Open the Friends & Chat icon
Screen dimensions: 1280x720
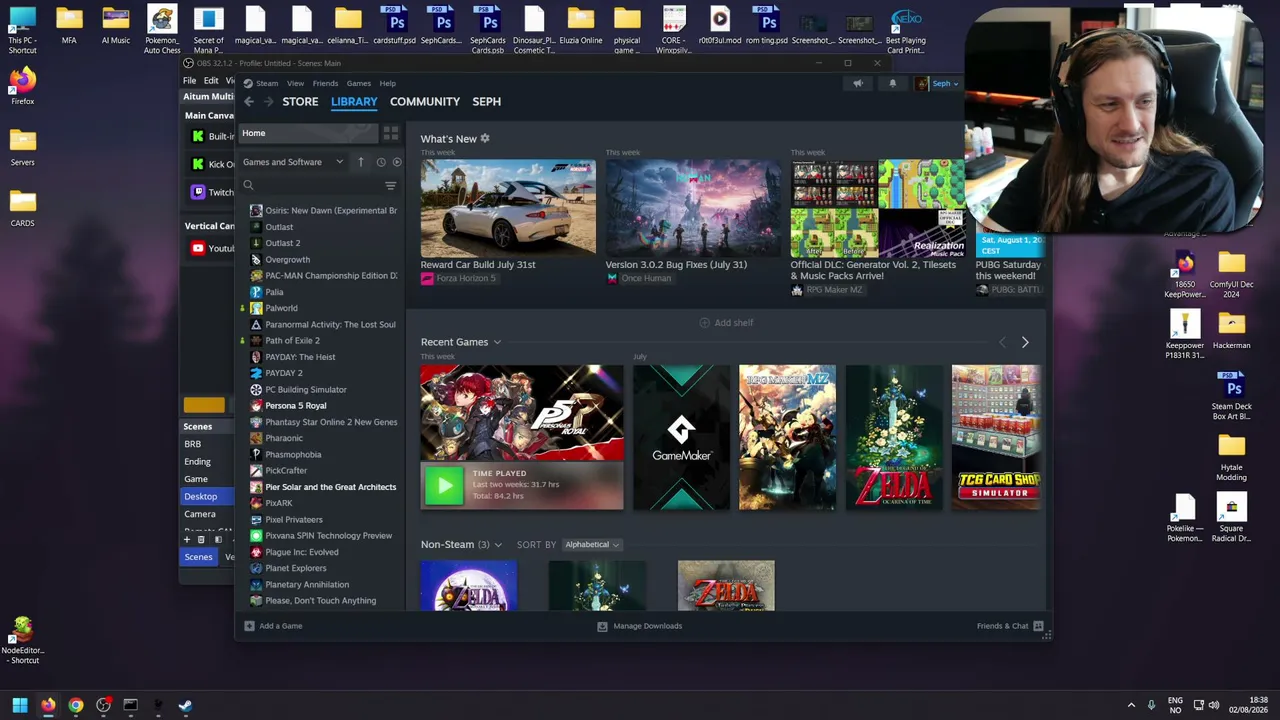(x=1038, y=626)
